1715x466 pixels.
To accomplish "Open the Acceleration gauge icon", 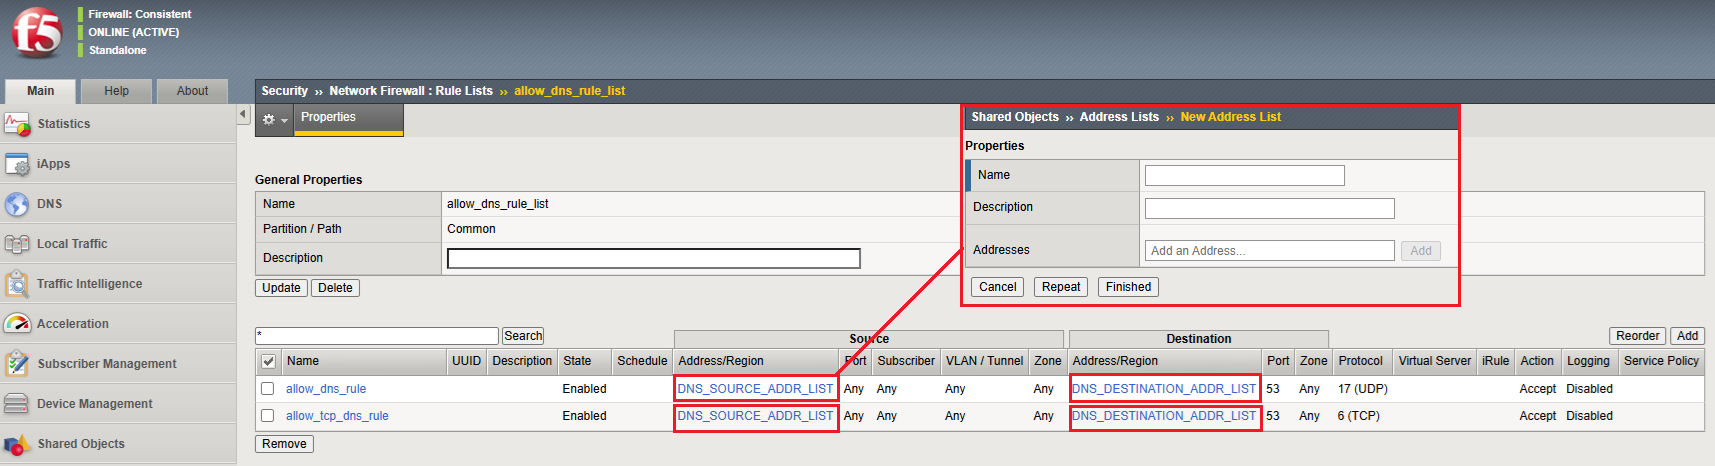I will (x=17, y=324).
